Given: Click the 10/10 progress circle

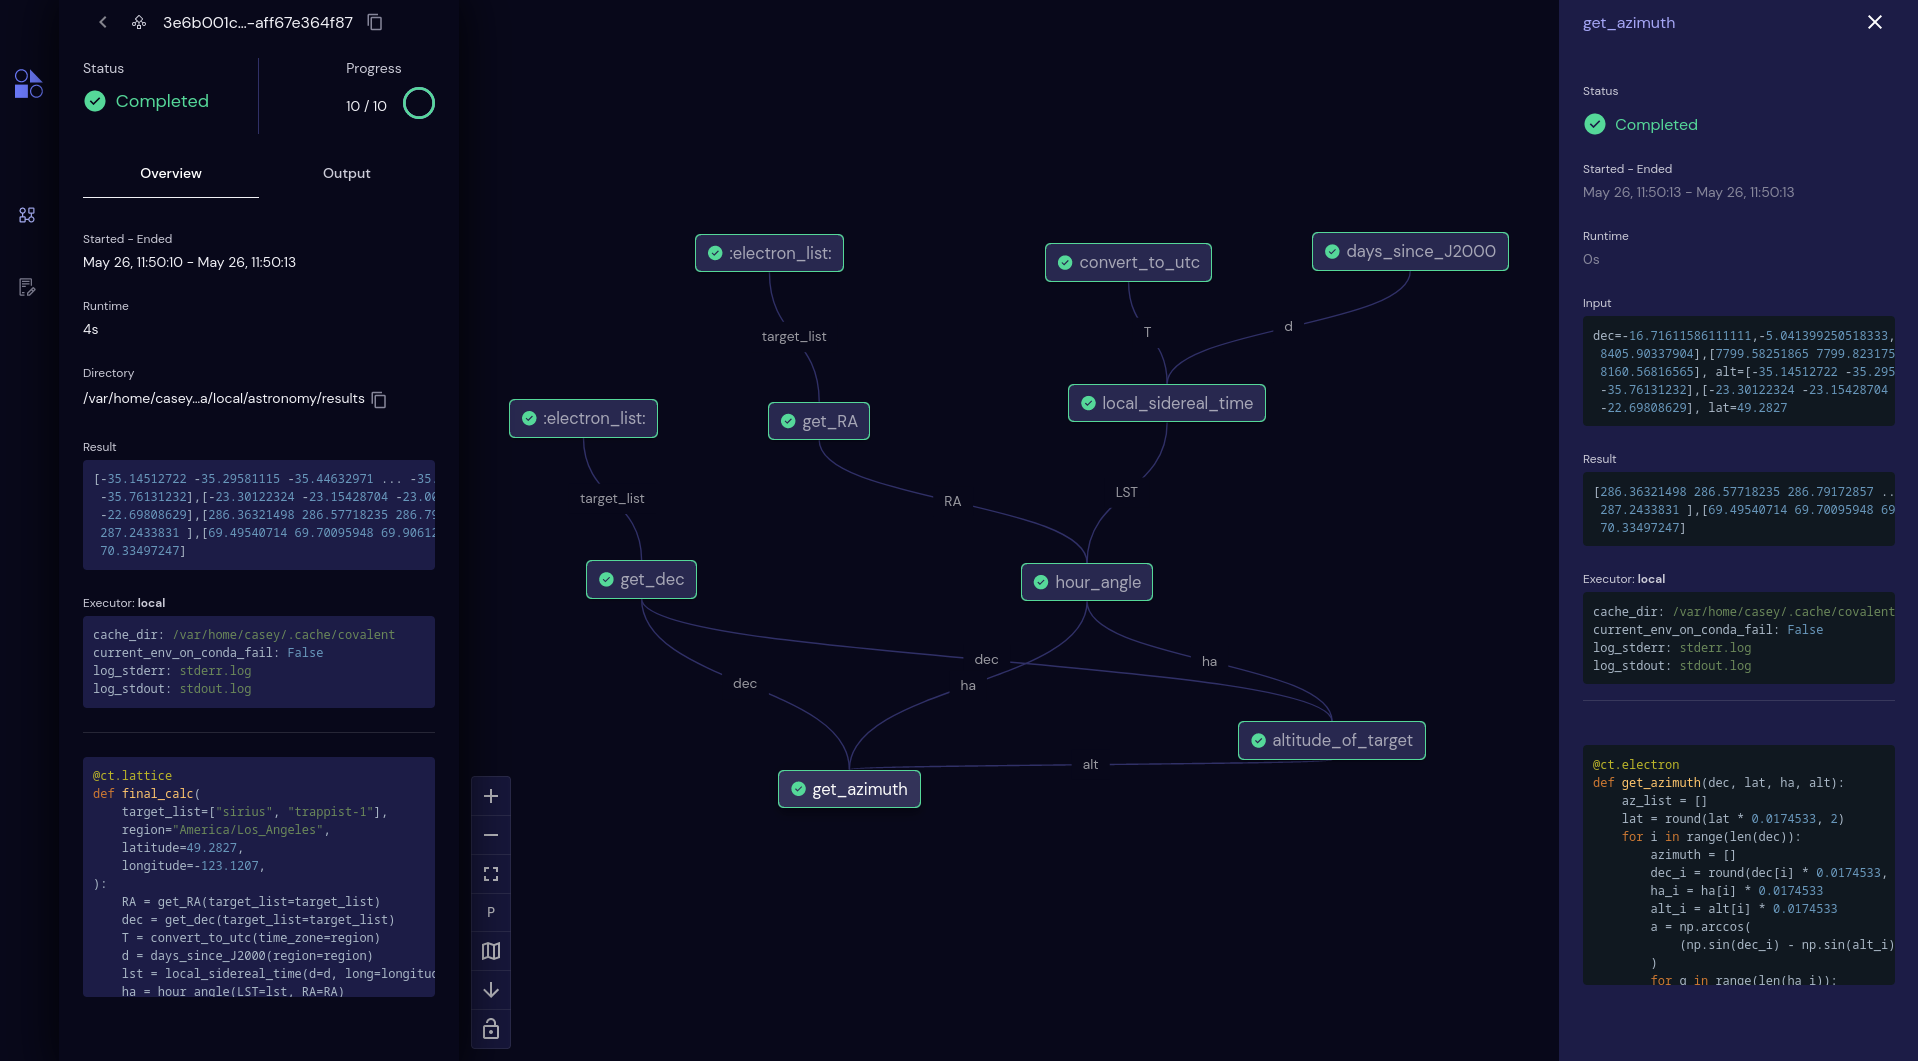Looking at the screenshot, I should (419, 103).
